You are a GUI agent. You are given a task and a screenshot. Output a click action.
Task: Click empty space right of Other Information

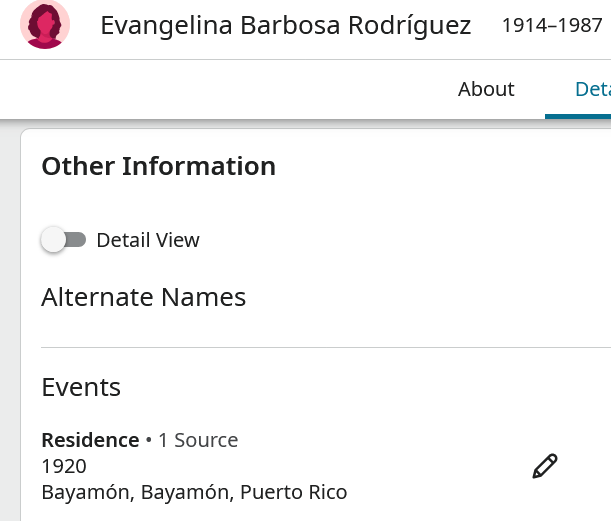(440, 166)
